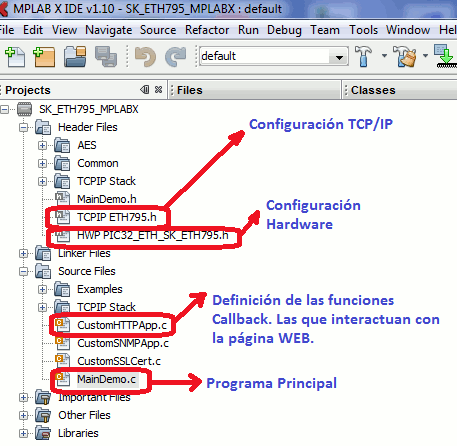Select the Source Files folder label

point(87,271)
